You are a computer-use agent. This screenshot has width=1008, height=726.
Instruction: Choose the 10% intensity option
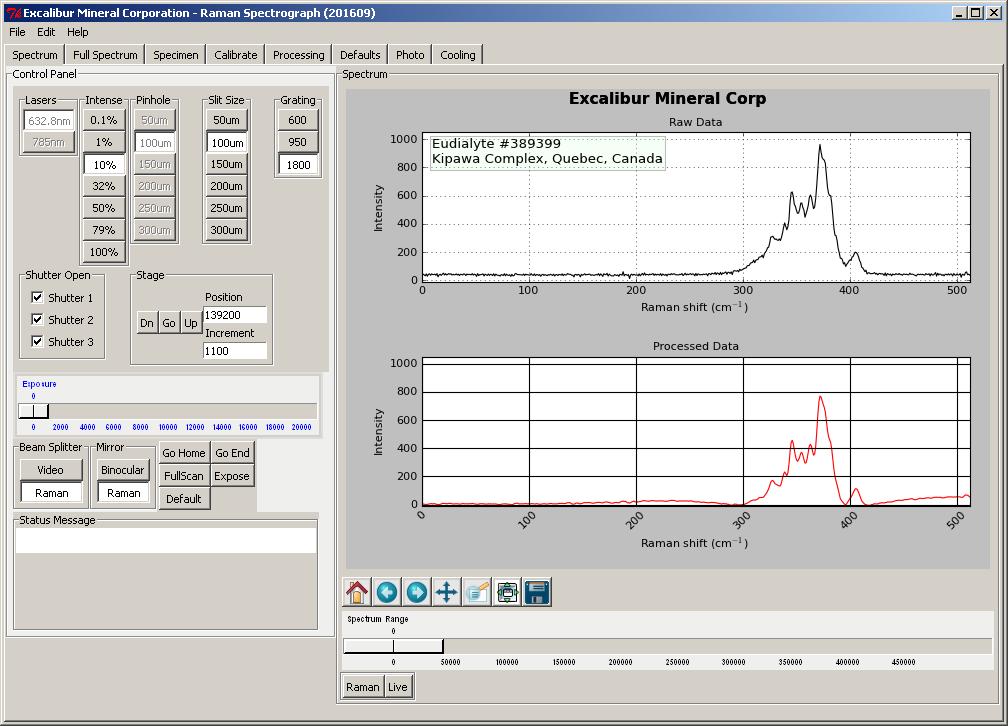click(x=104, y=165)
